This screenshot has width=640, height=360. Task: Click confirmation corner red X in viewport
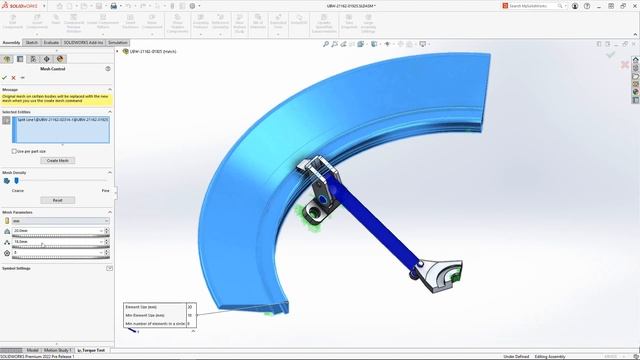tap(624, 64)
